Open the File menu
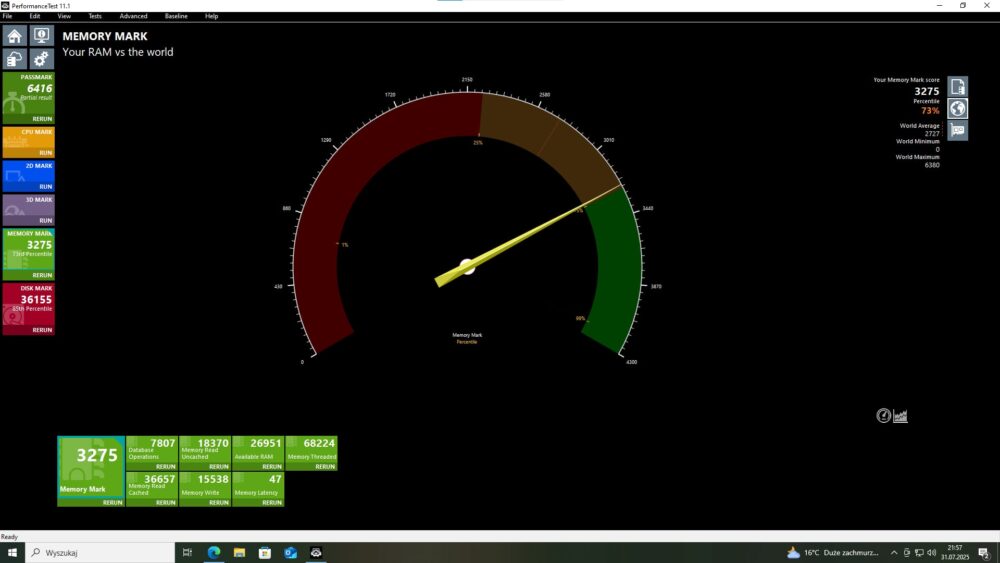 coord(8,16)
